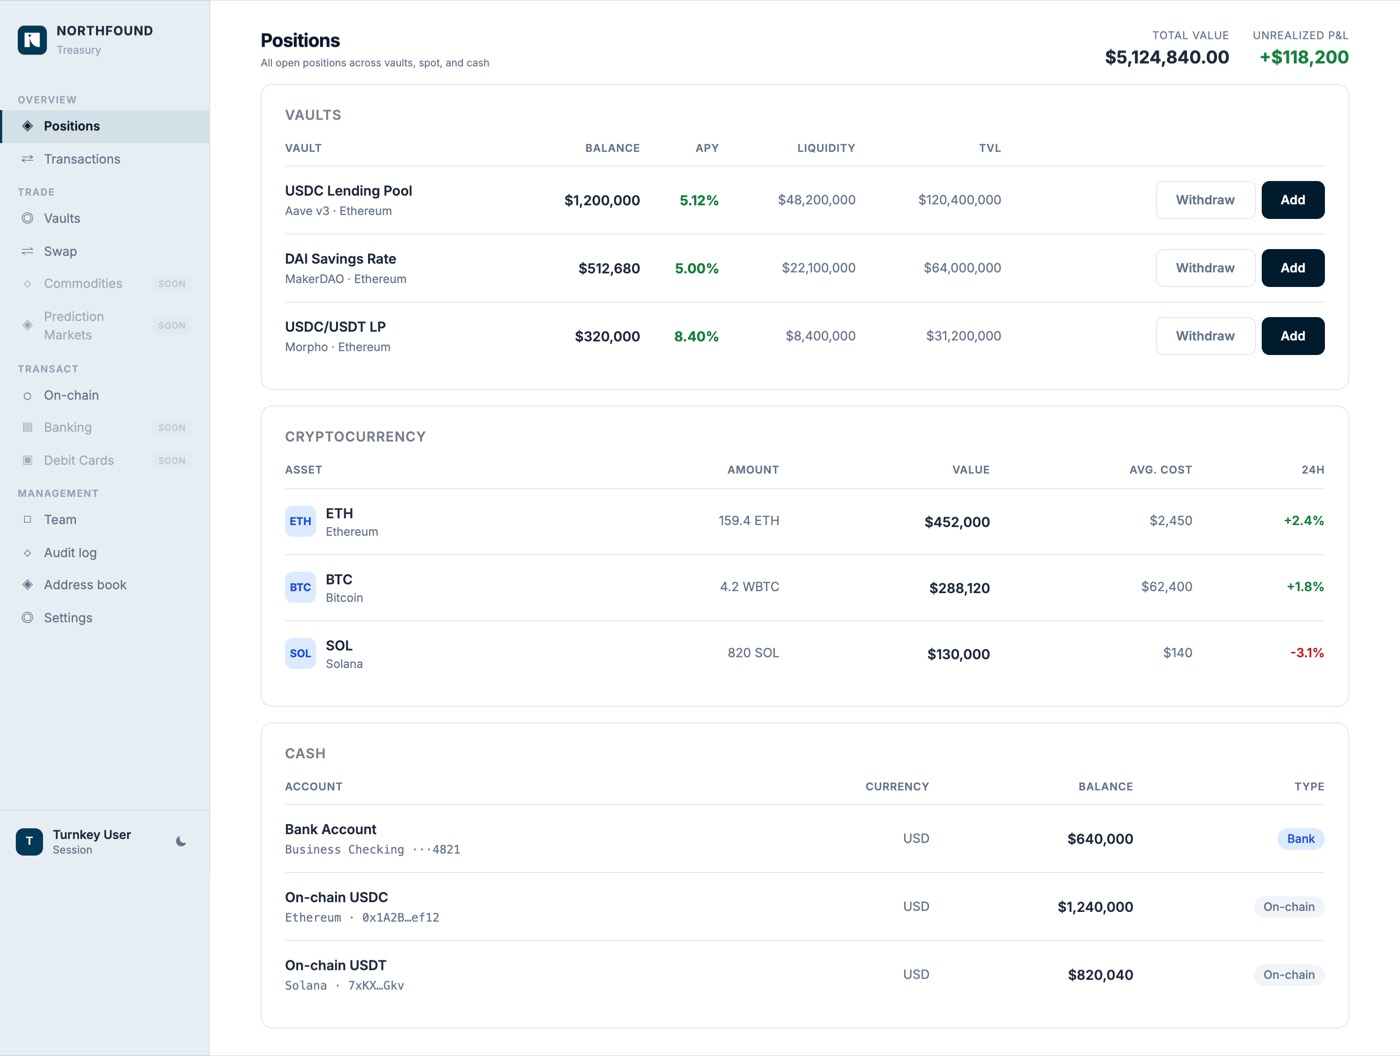1400x1056 pixels.
Task: Click the SOL asset badge icon
Action: click(x=300, y=653)
